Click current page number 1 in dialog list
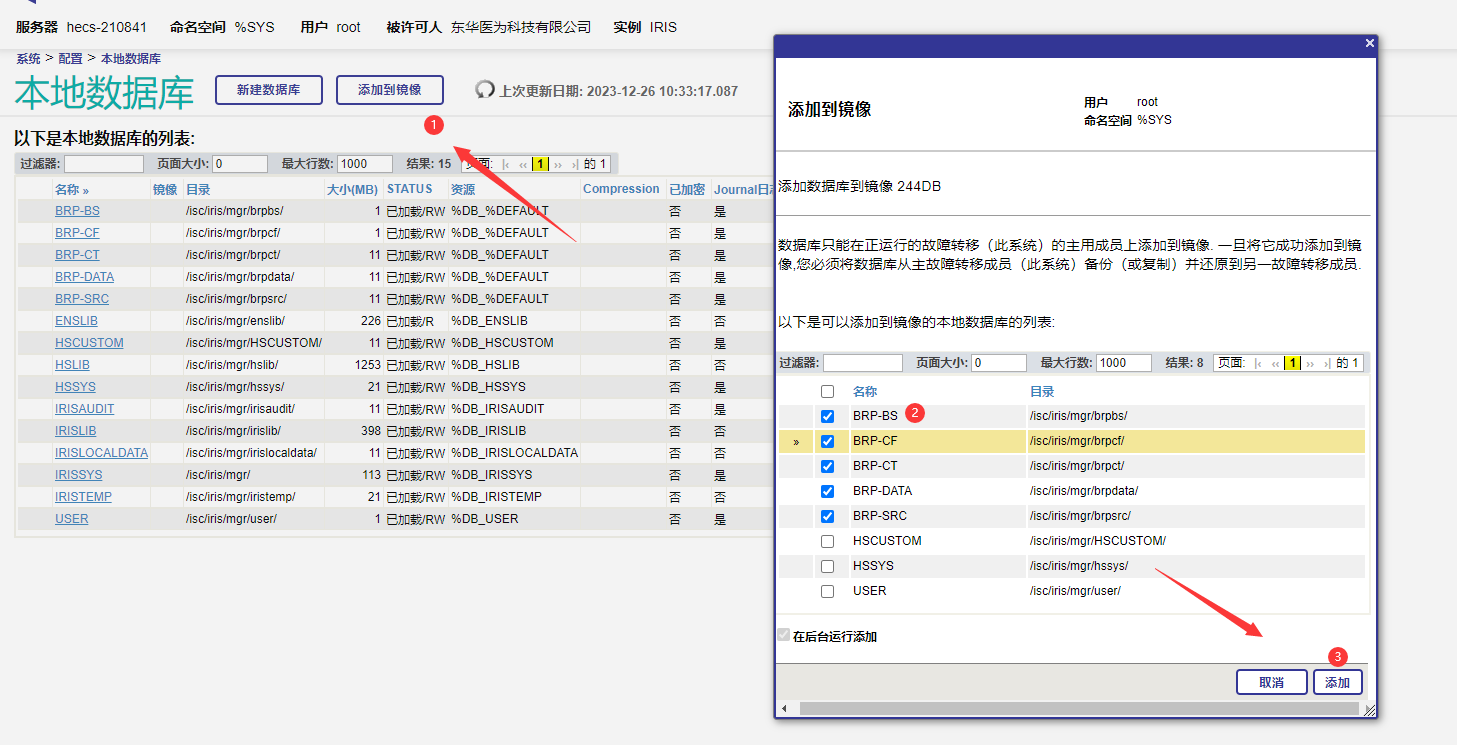The height and width of the screenshot is (745, 1457). click(x=1292, y=363)
